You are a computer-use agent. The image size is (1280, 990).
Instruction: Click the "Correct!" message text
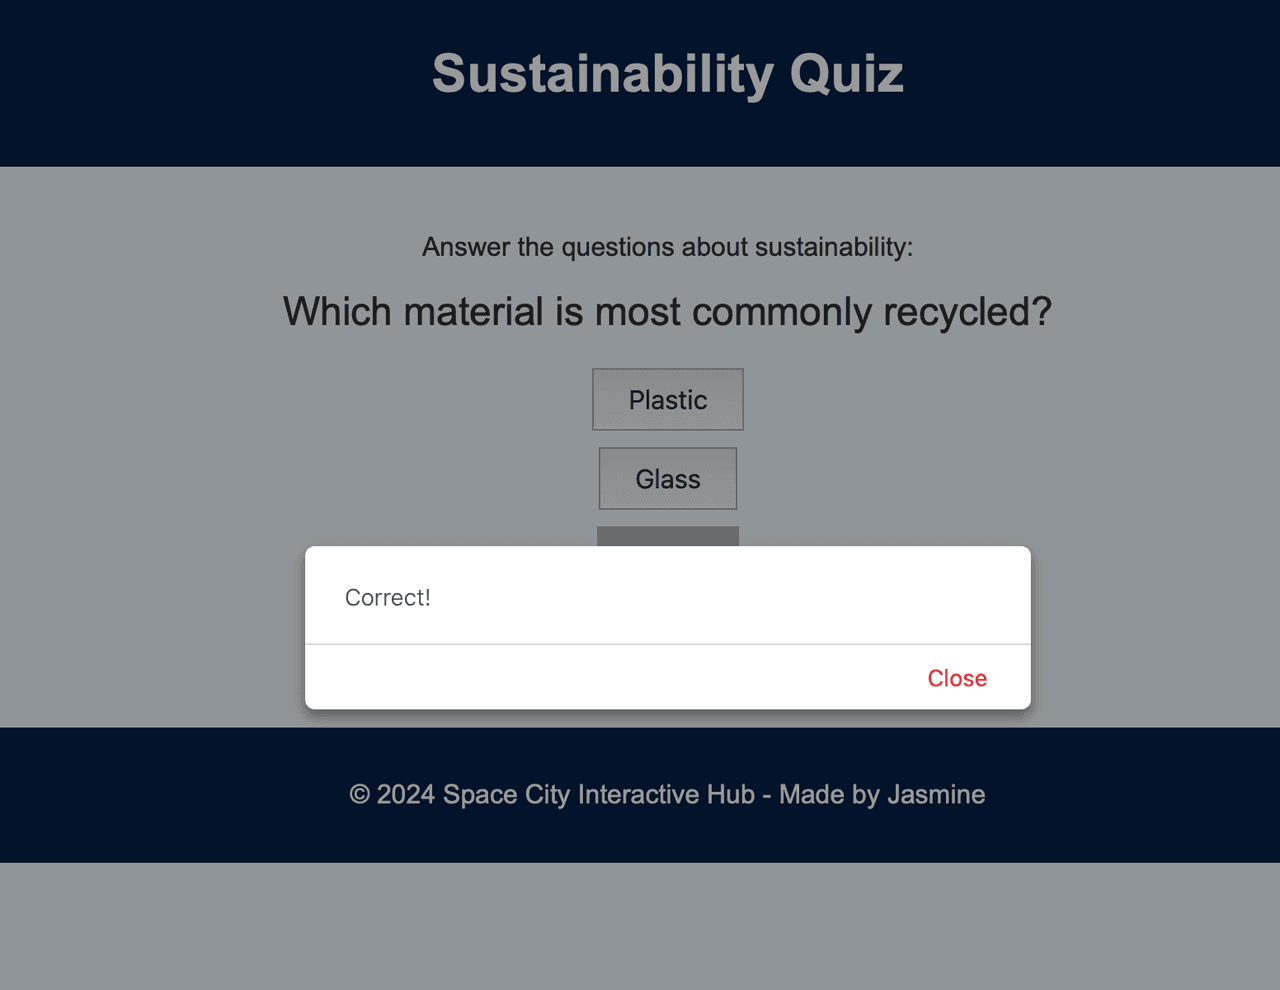(388, 597)
